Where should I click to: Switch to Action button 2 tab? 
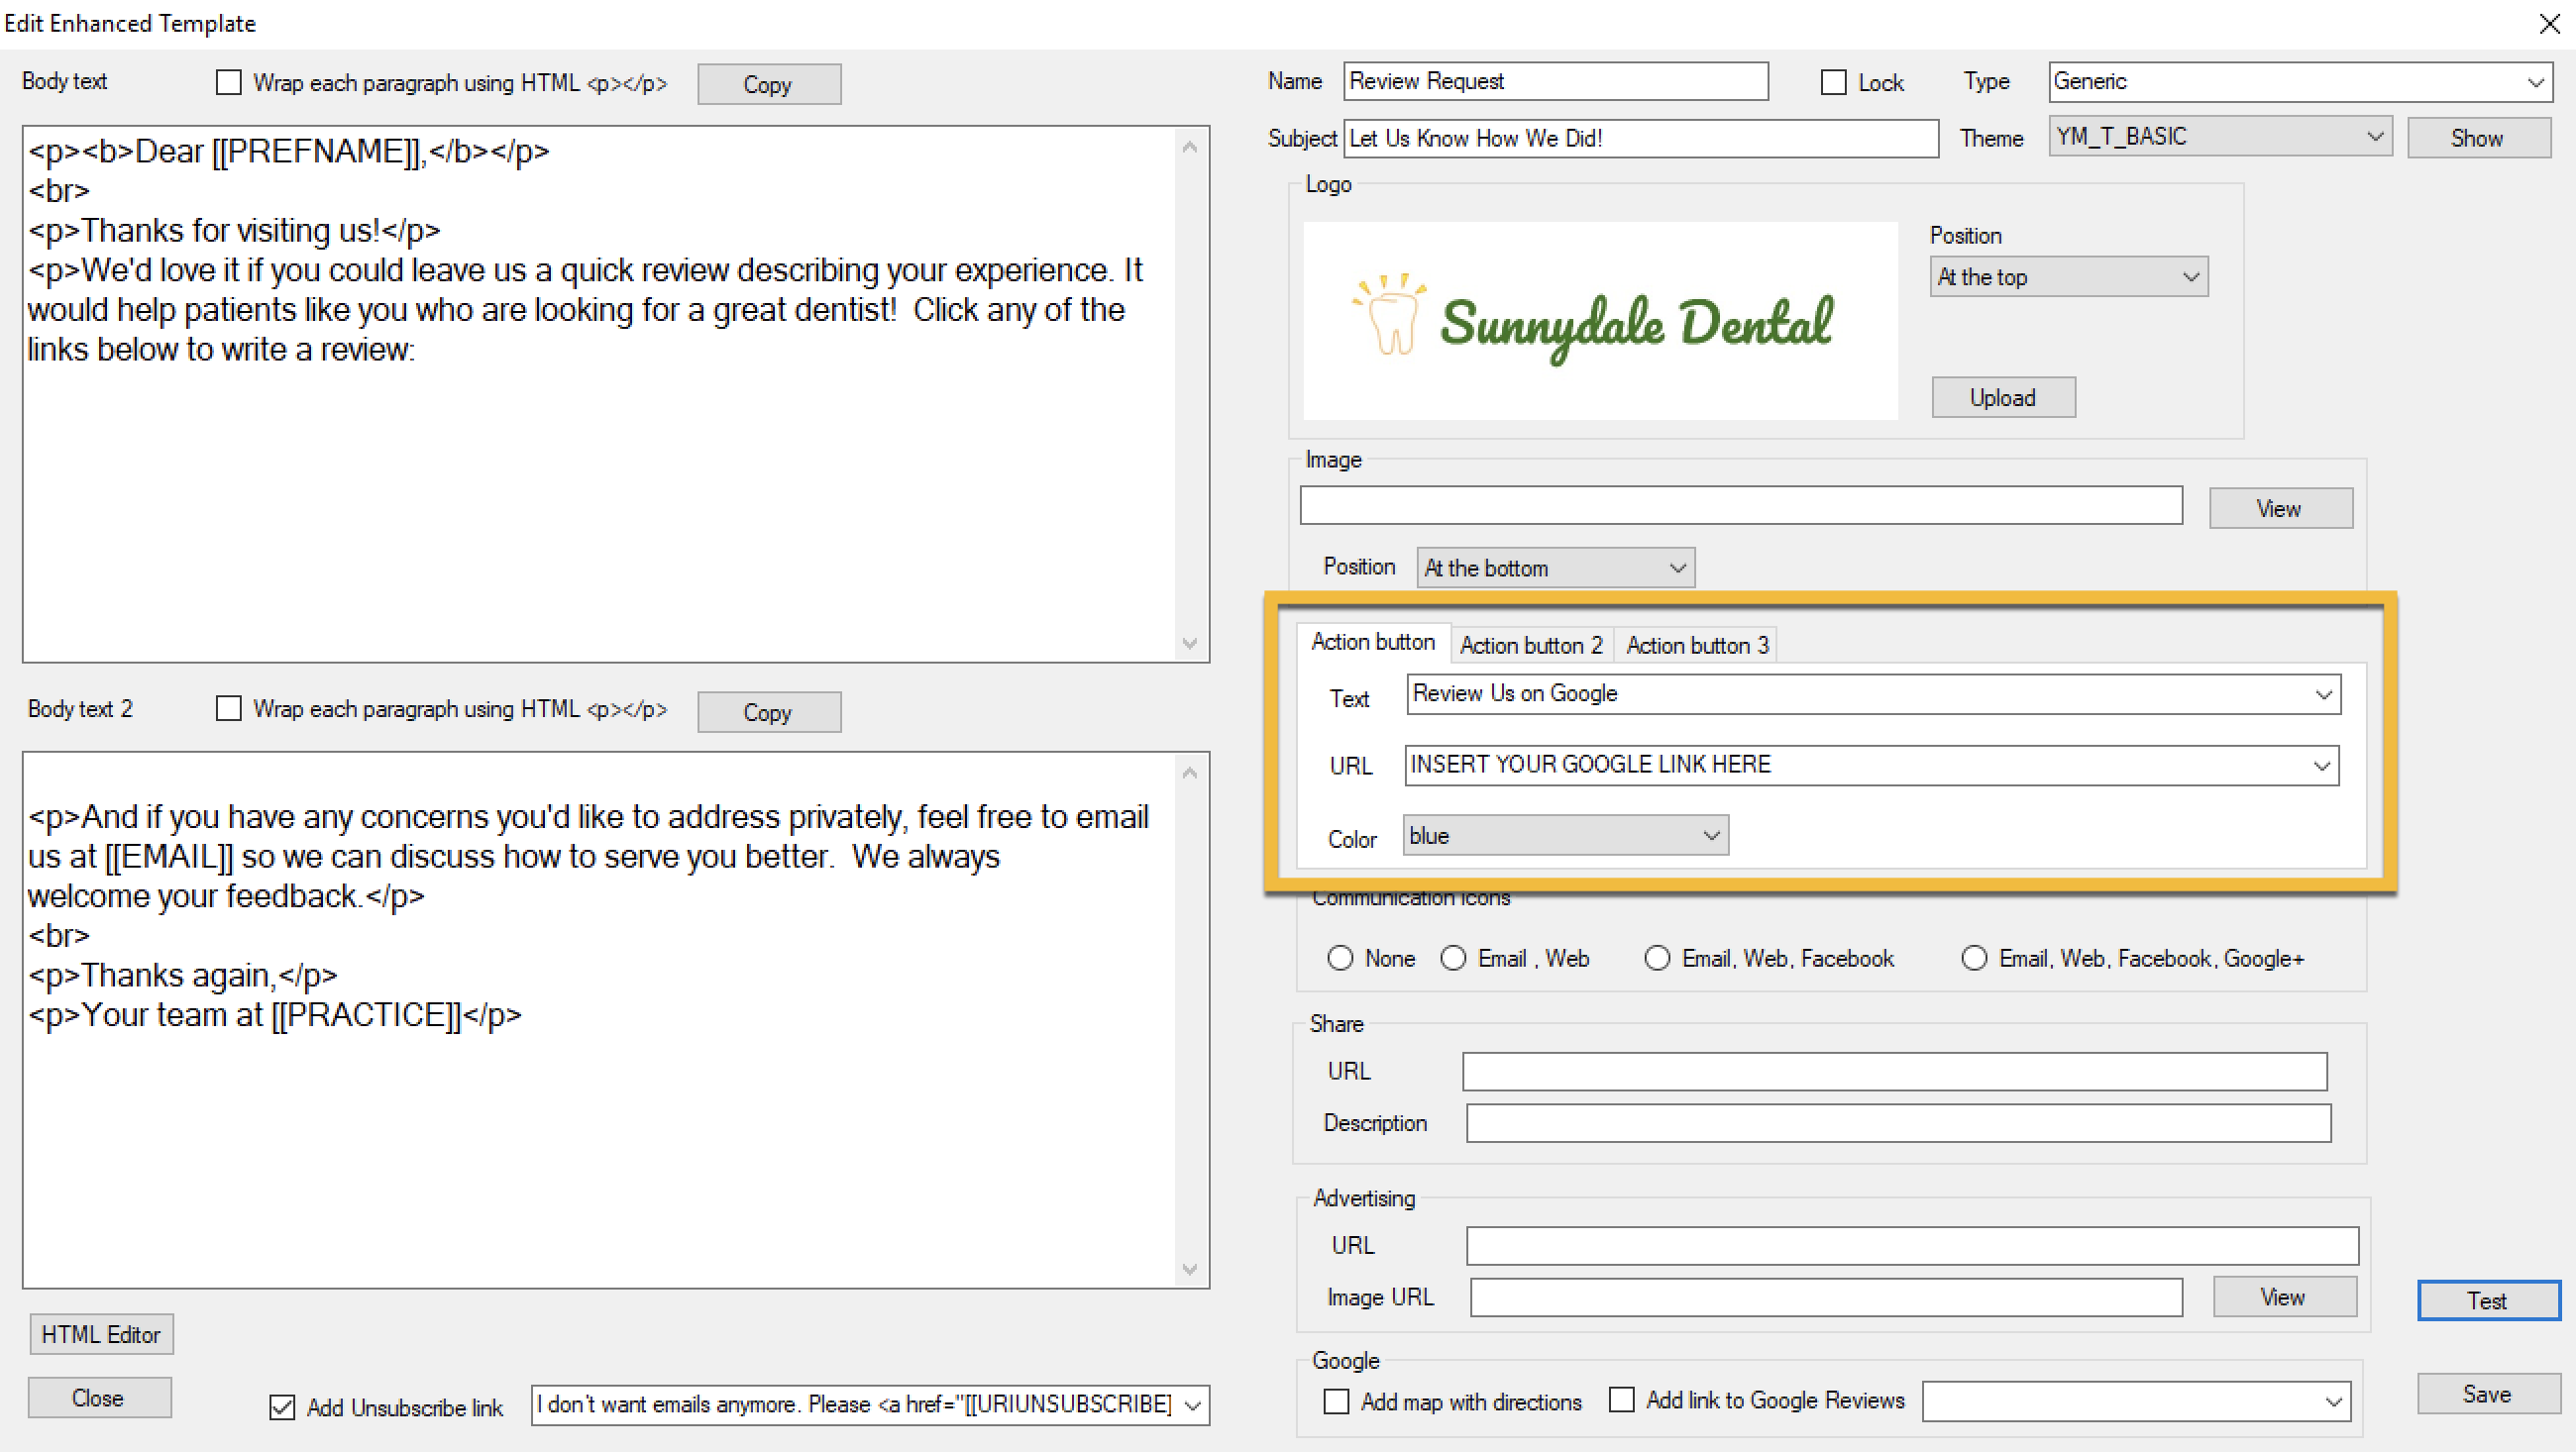tap(1530, 645)
